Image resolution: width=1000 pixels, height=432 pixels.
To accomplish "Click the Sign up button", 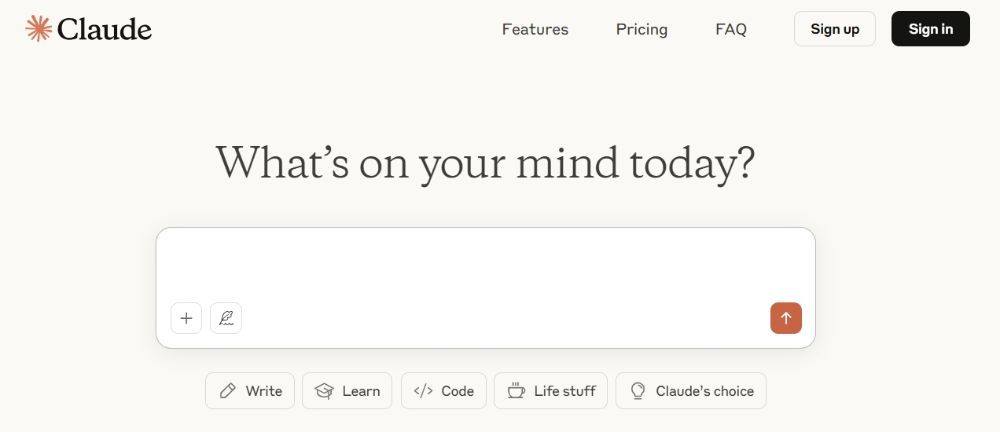I will pyautogui.click(x=835, y=29).
